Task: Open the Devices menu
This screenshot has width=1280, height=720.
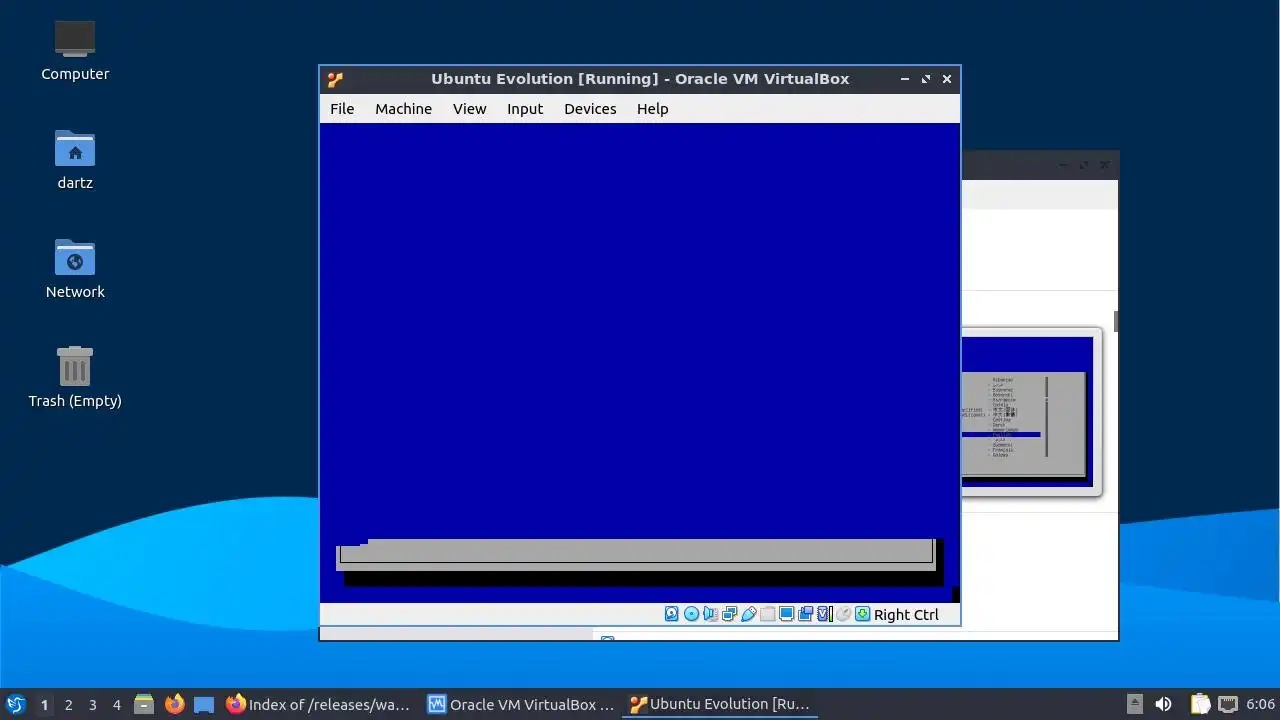Action: click(590, 109)
